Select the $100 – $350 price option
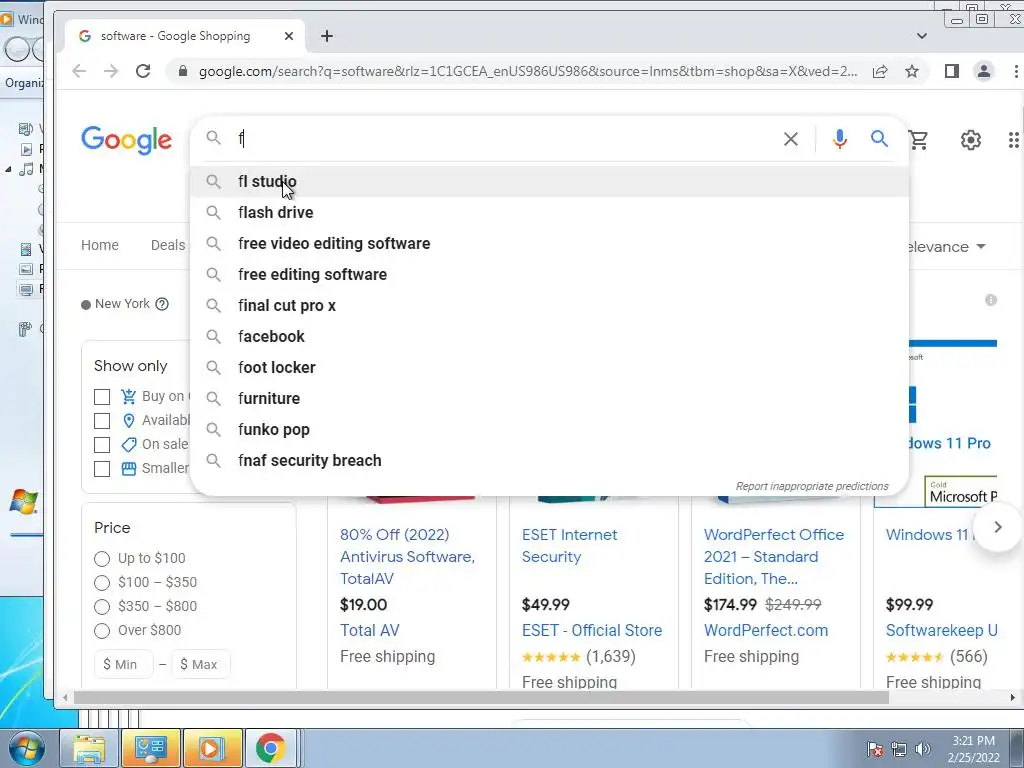The image size is (1024, 768). 102,583
